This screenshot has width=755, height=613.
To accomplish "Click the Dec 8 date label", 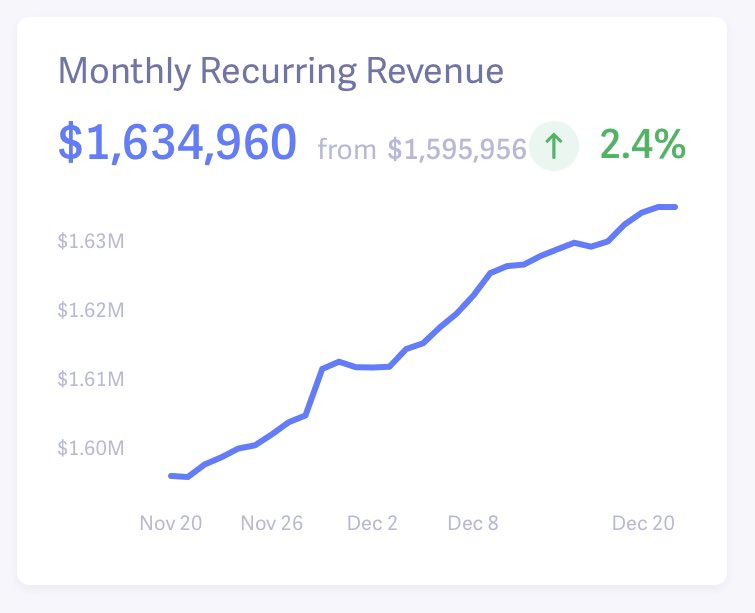I will 473,523.
